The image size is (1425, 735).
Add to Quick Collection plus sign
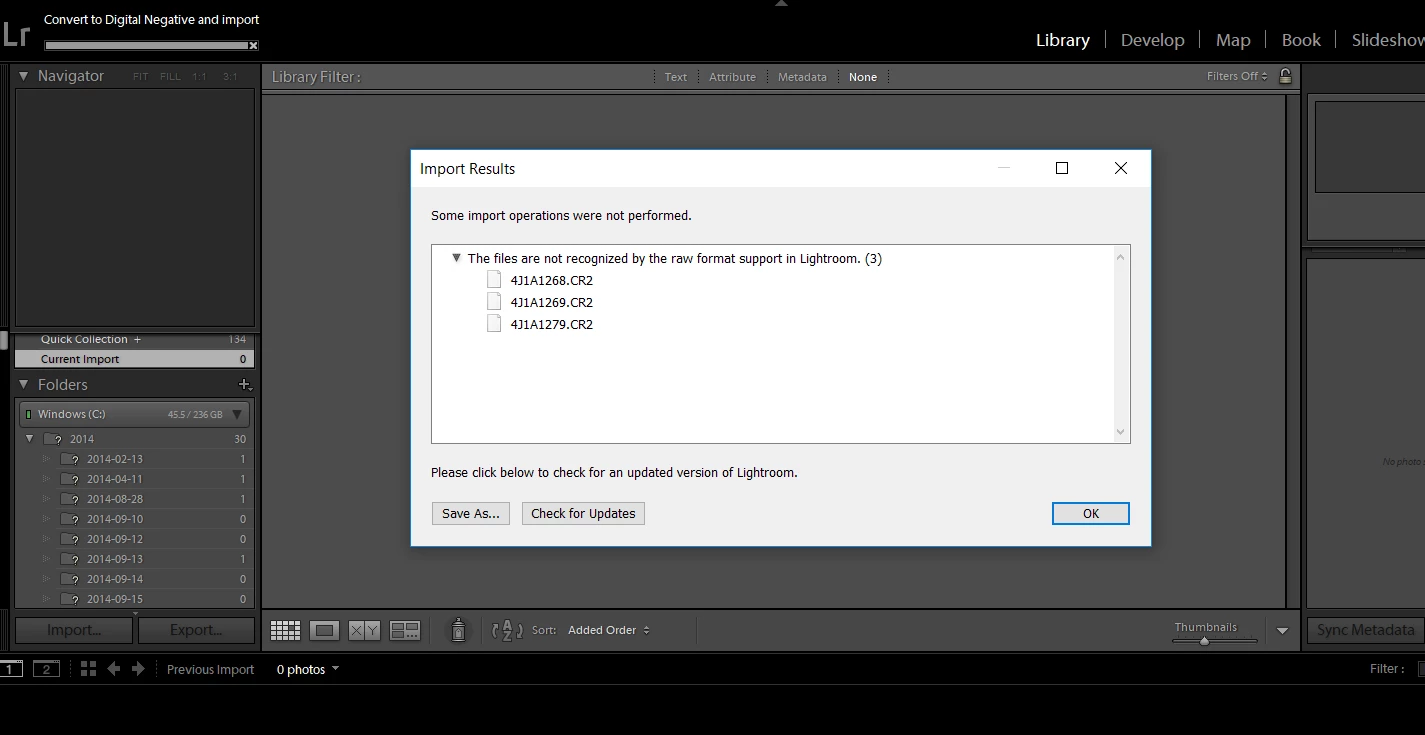pyautogui.click(x=137, y=339)
